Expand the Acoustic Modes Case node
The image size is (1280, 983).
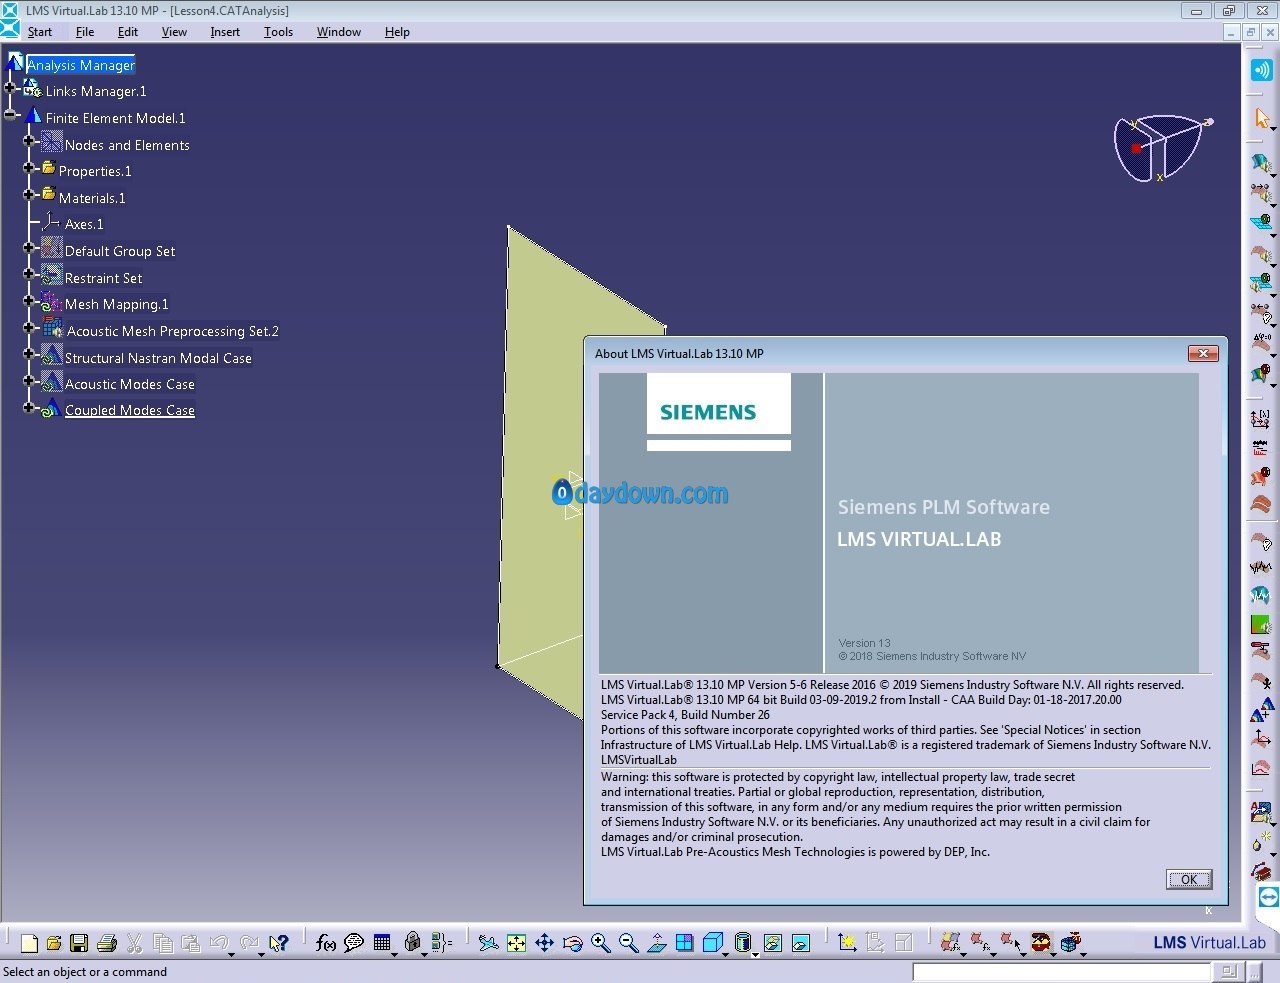(29, 381)
